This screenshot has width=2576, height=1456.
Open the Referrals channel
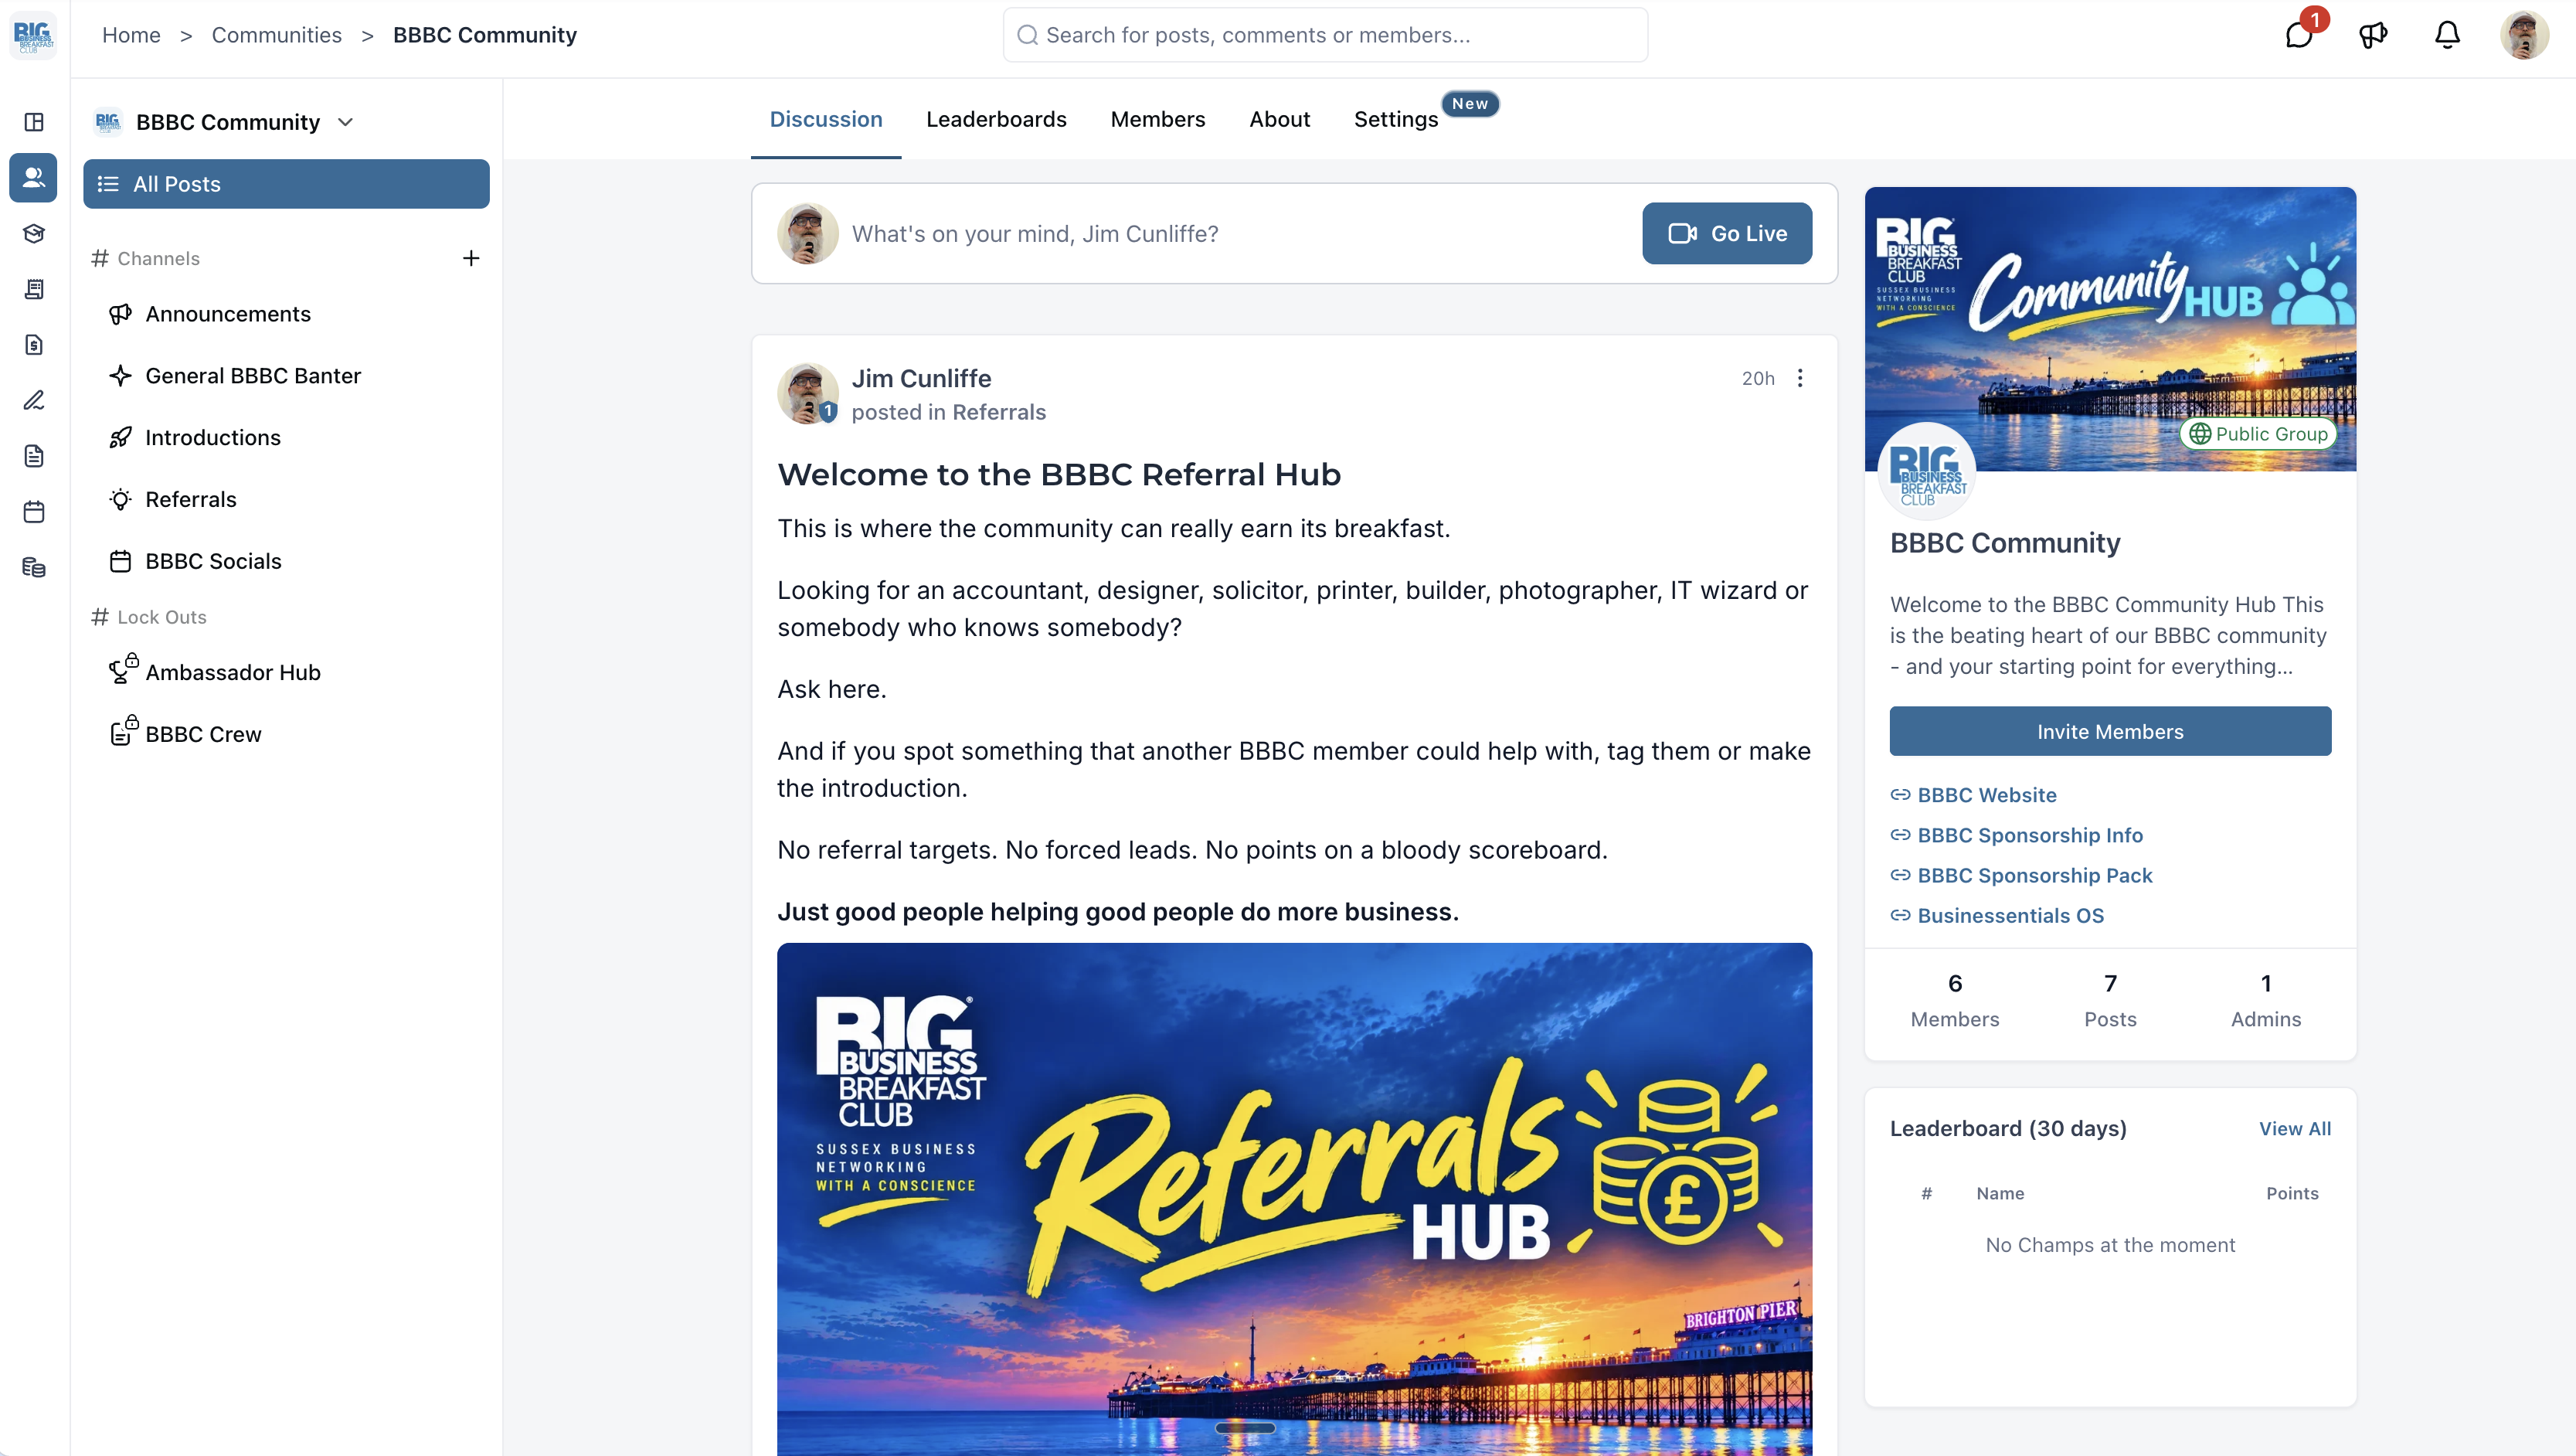190,499
